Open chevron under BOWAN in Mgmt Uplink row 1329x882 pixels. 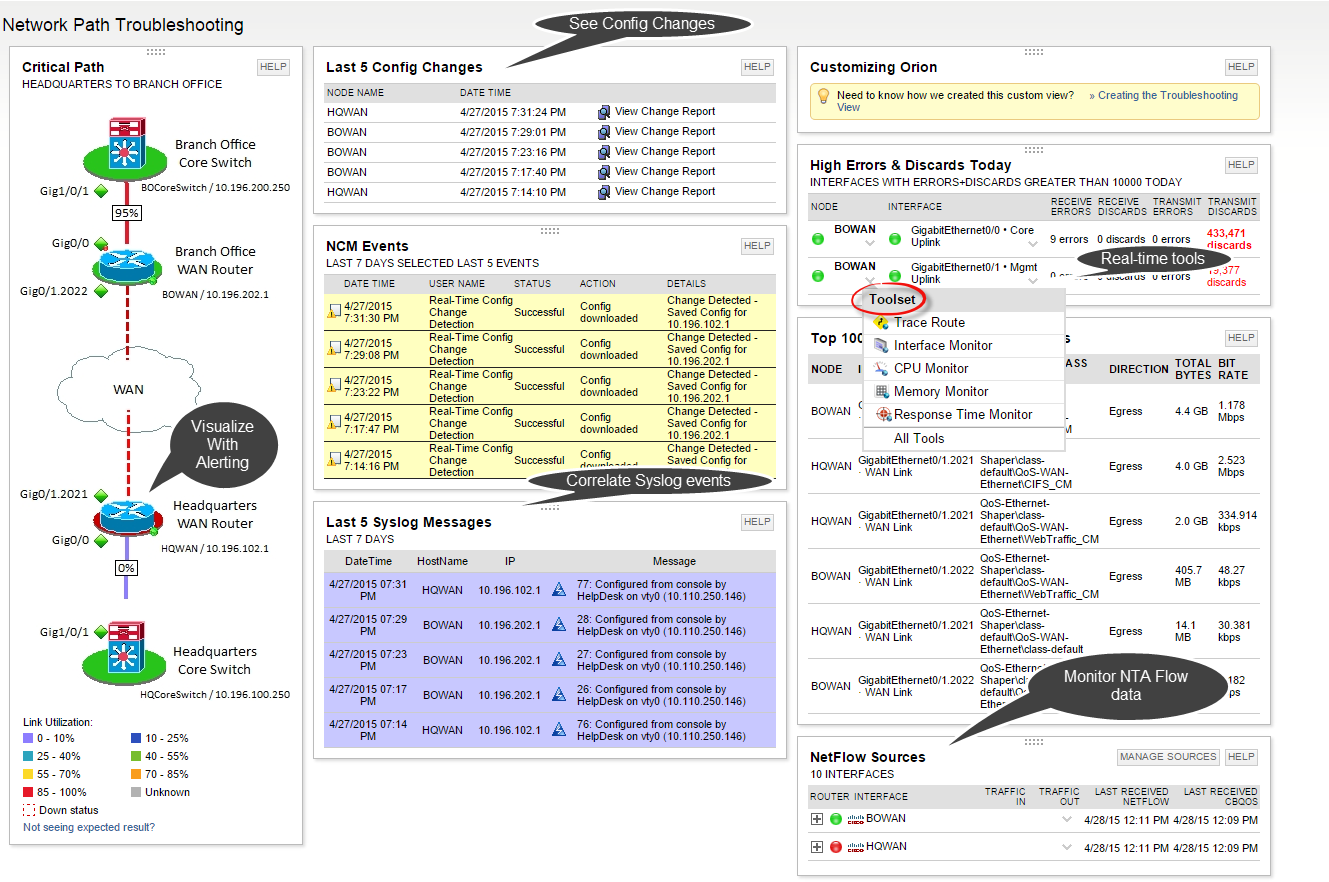(869, 281)
